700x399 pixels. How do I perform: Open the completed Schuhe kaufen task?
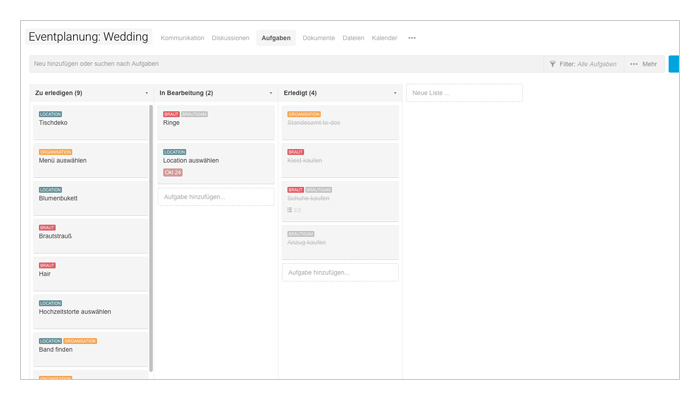tap(340, 201)
